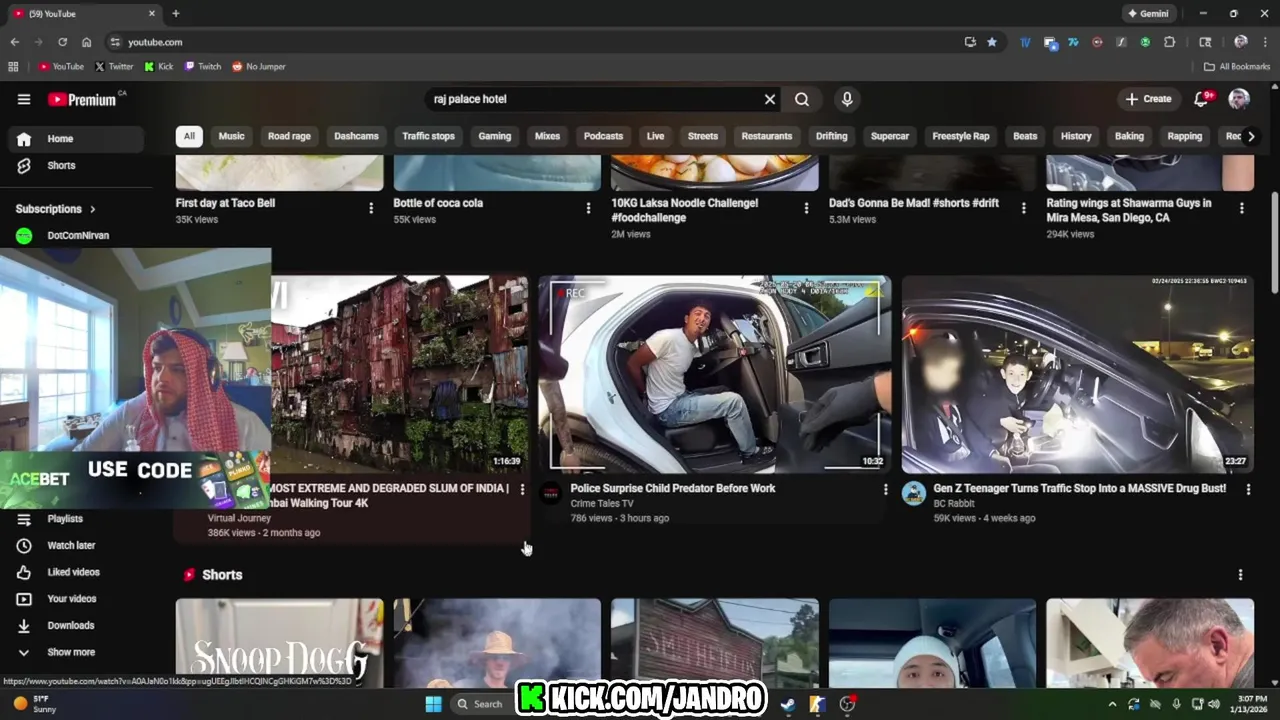Open options for Police Surprise Child Predator video
Screen dimensions: 1280x720
point(885,489)
